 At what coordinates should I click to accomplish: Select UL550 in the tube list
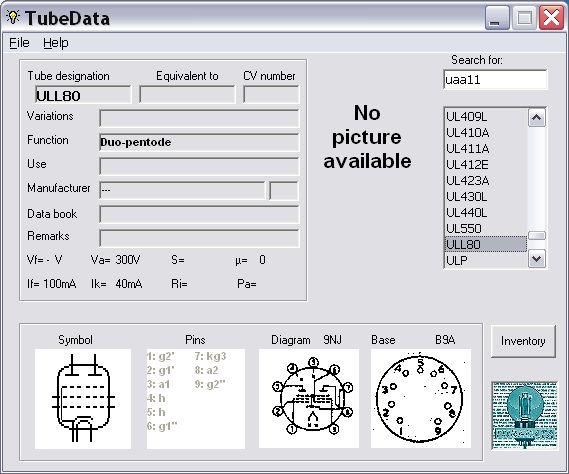(486, 229)
